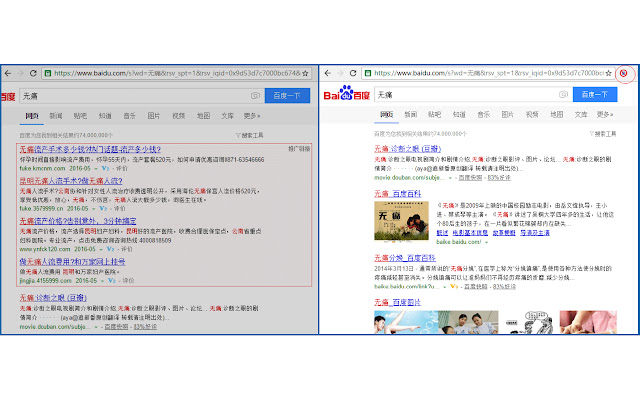
Task: Switch to 新闻 tab in left window
Action: click(x=57, y=115)
